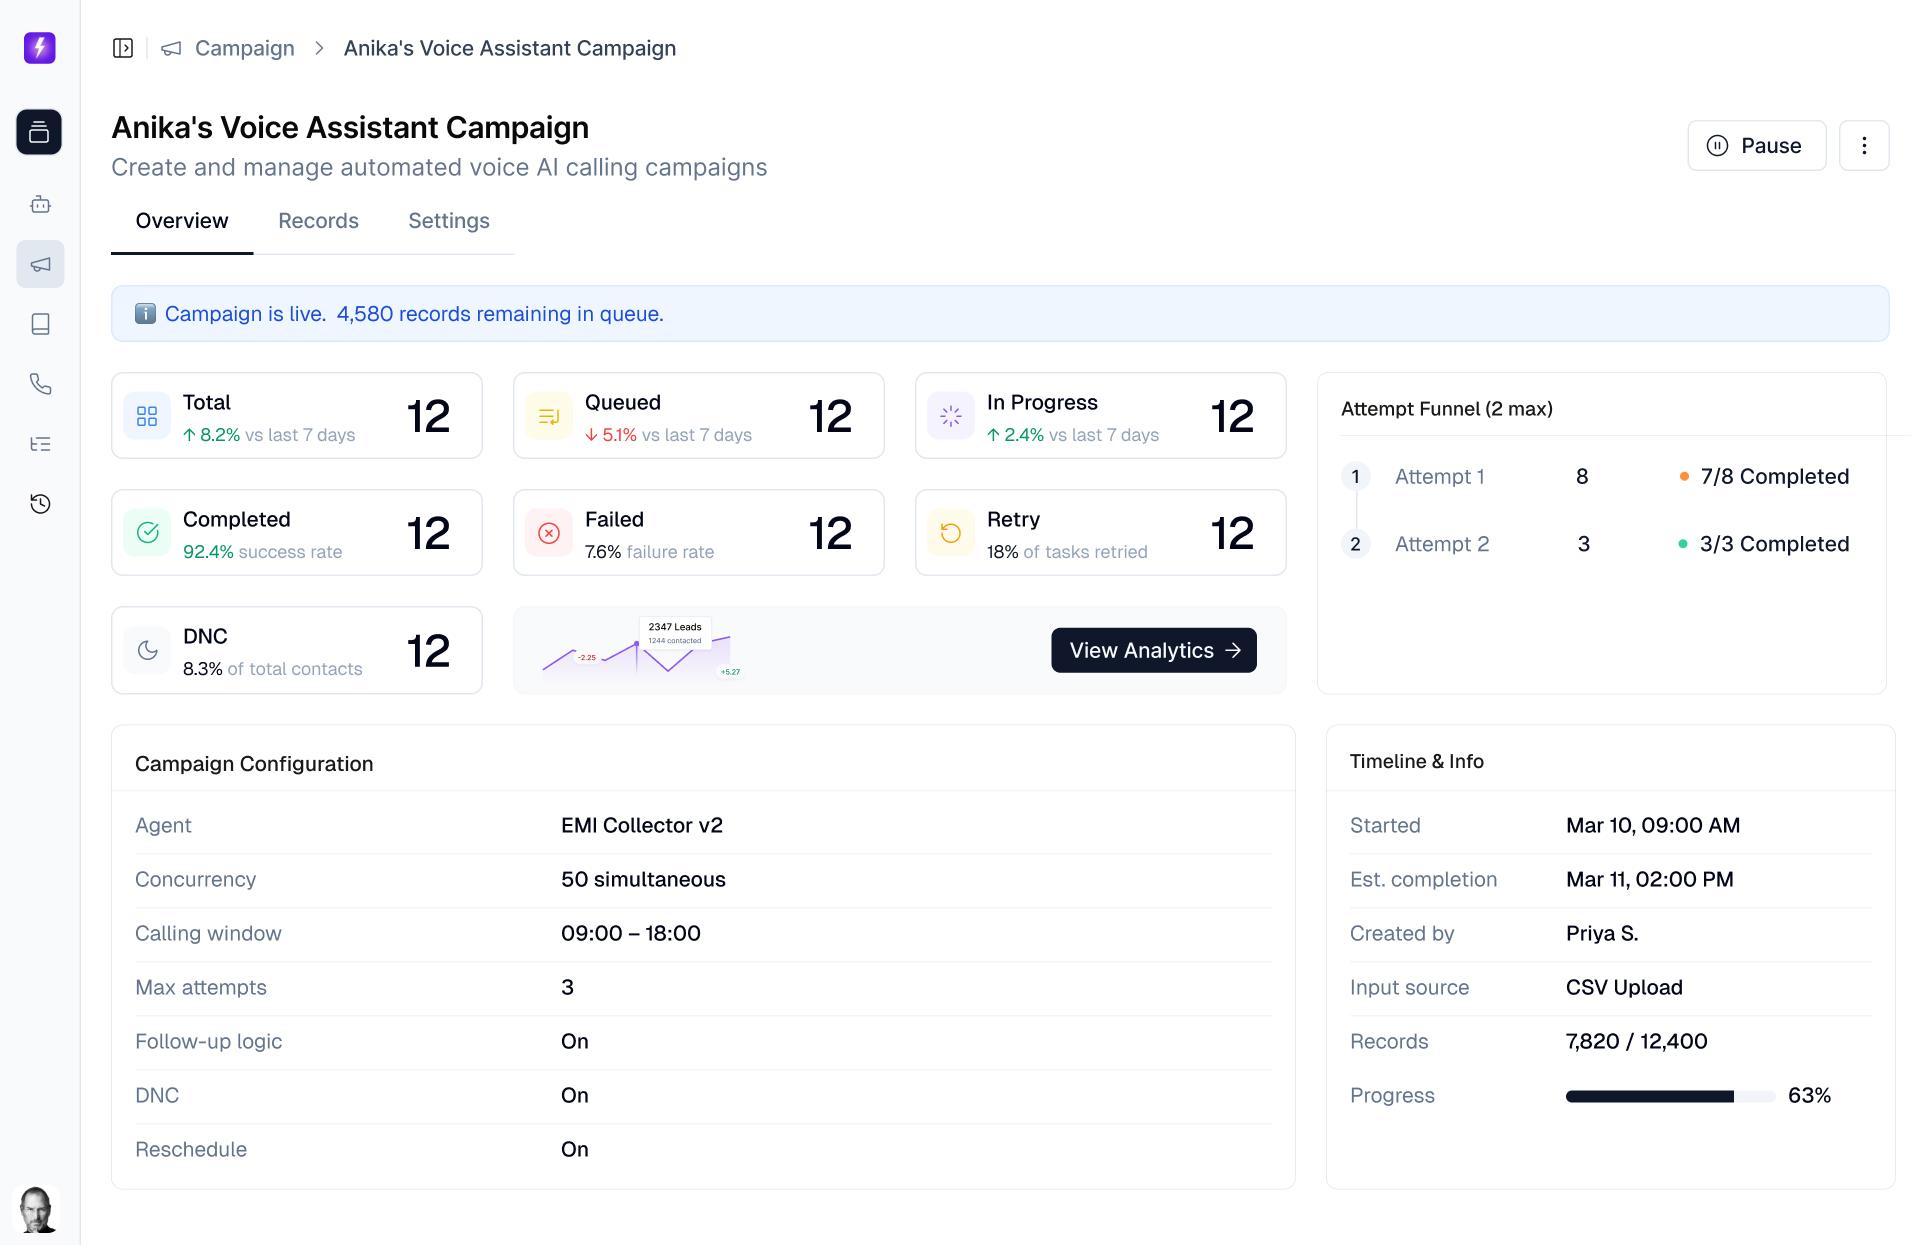
Task: Click the dark inbox icon in sidebar
Action: pos(38,133)
